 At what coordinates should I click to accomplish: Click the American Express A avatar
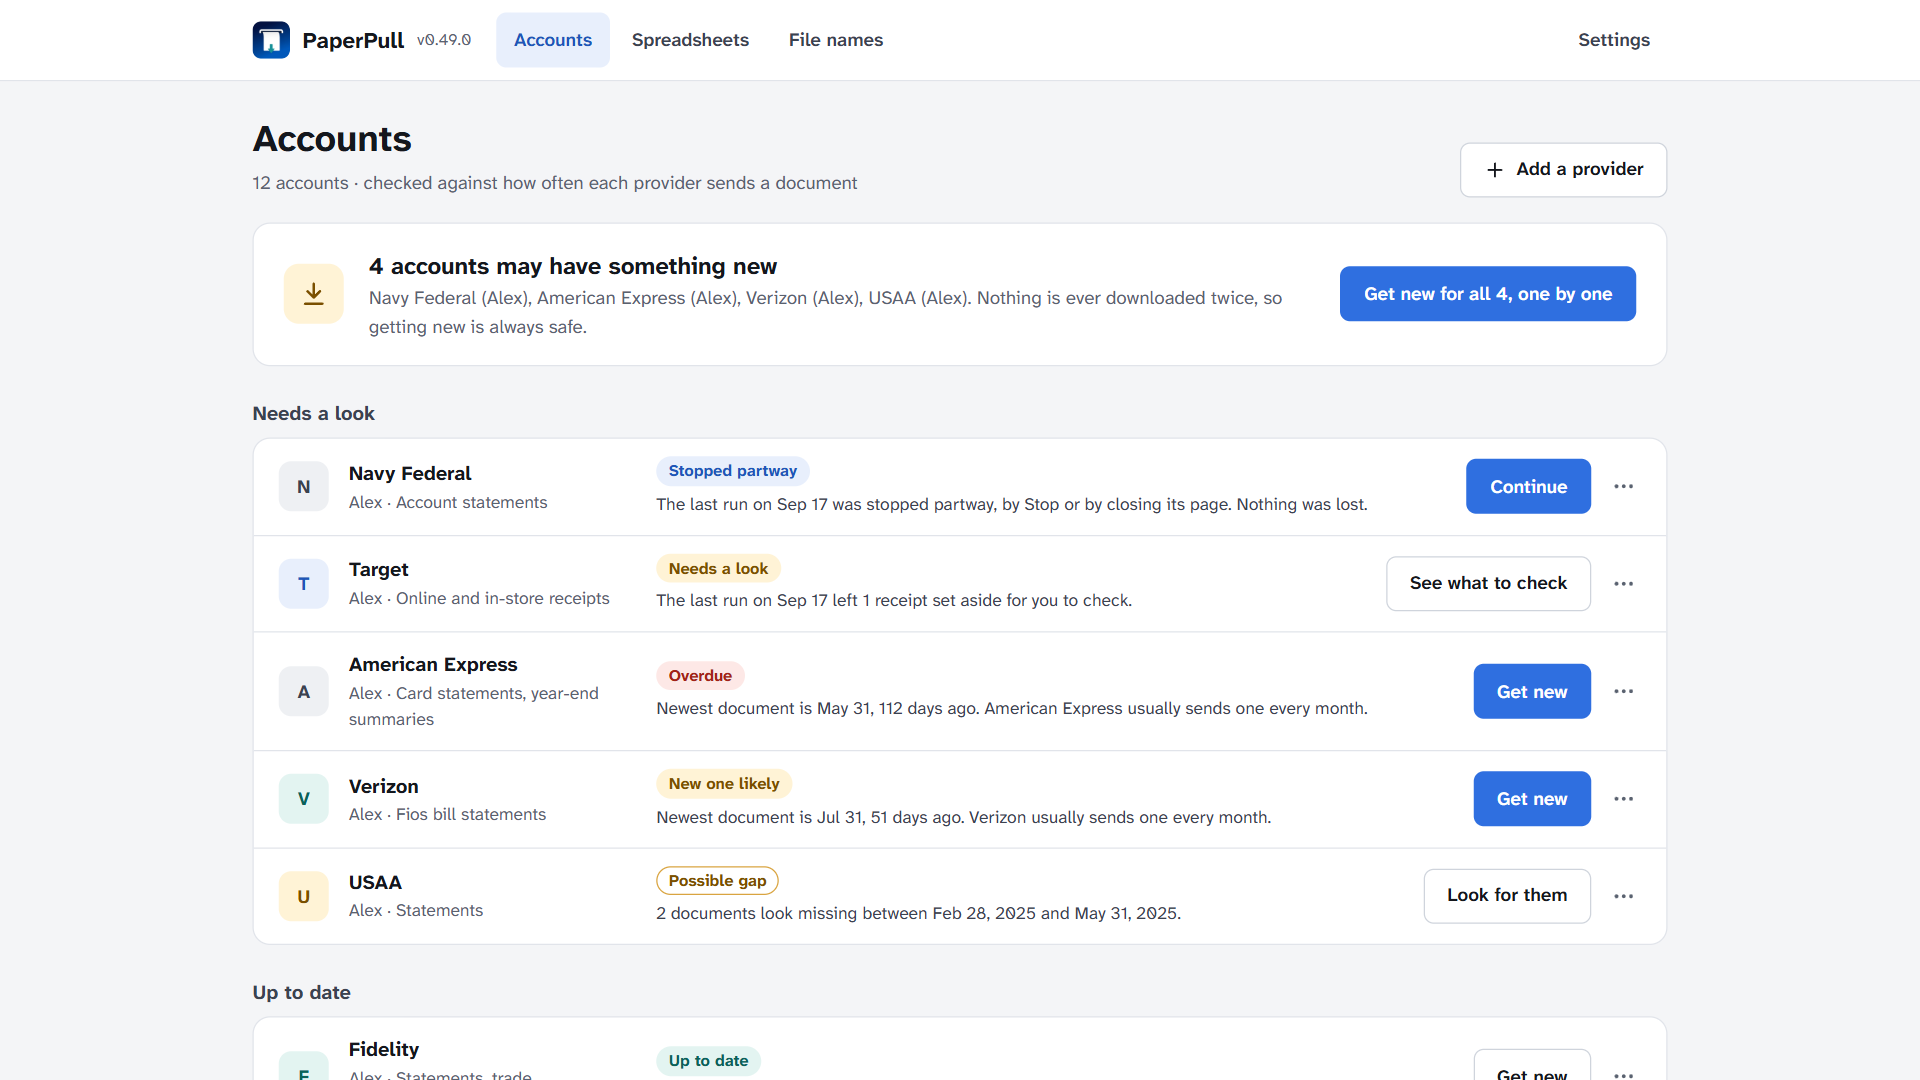pyautogui.click(x=304, y=692)
